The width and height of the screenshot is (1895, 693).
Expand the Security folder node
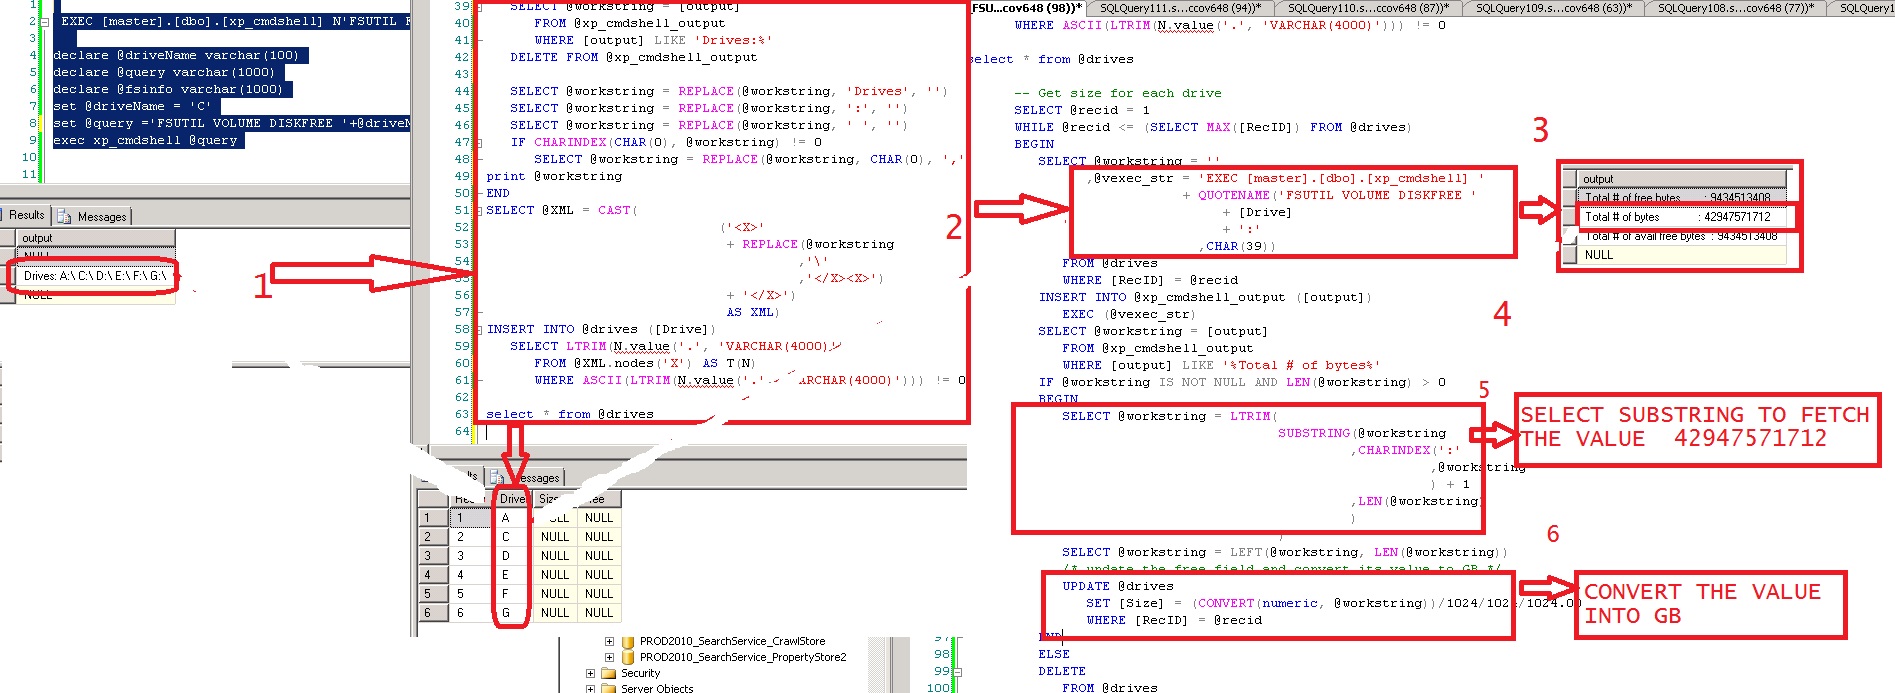[591, 674]
